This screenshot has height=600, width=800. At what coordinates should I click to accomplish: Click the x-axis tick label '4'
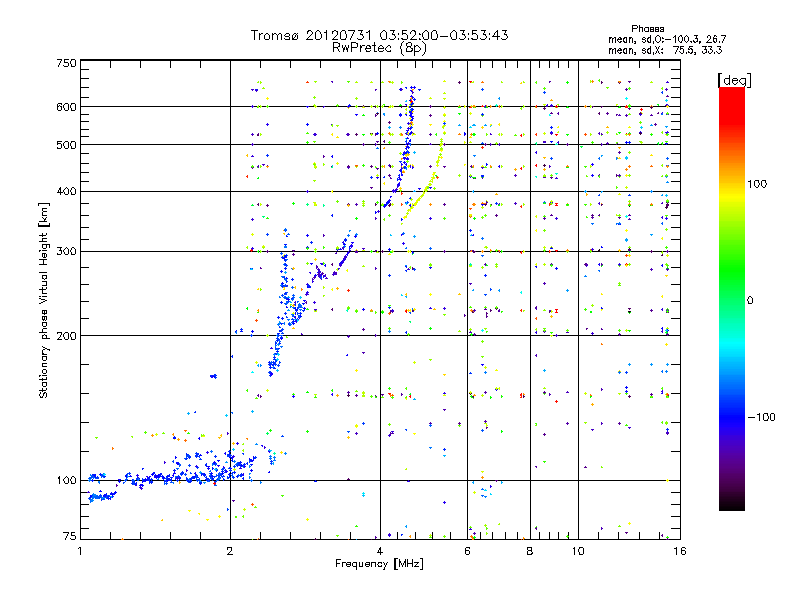pyautogui.click(x=380, y=551)
